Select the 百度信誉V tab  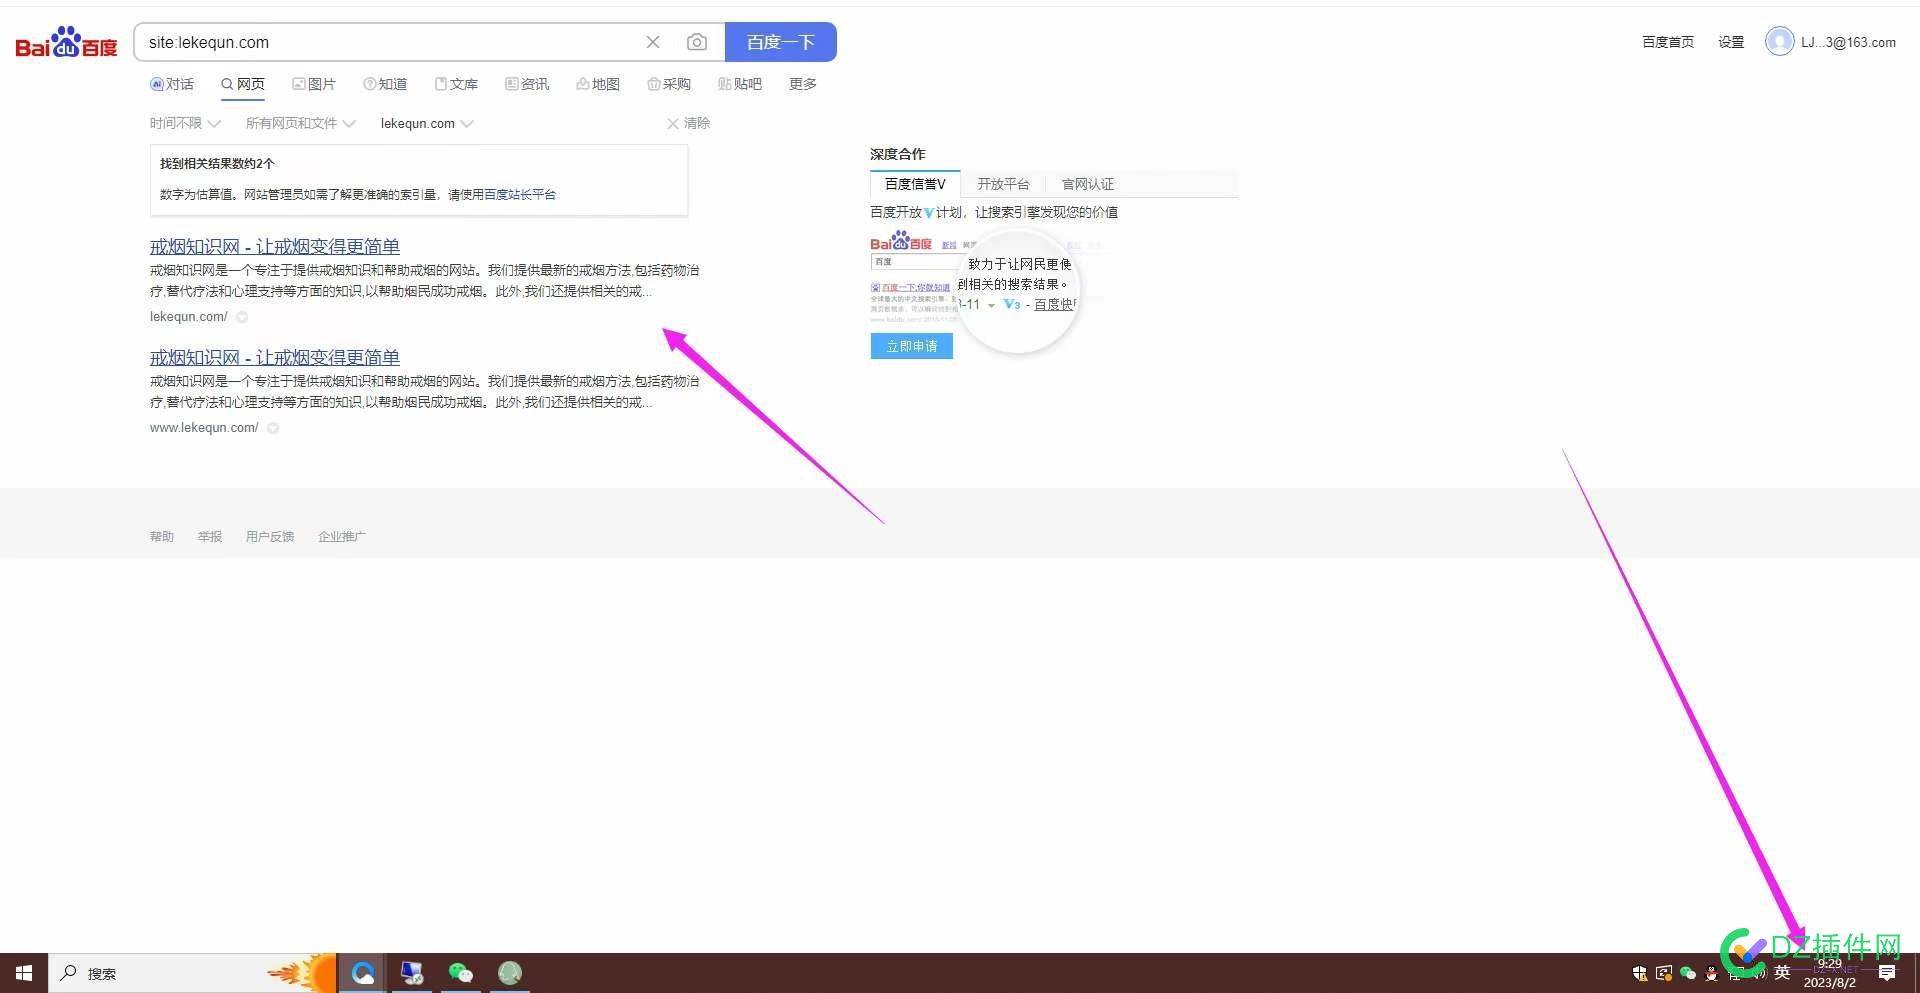pyautogui.click(x=915, y=184)
